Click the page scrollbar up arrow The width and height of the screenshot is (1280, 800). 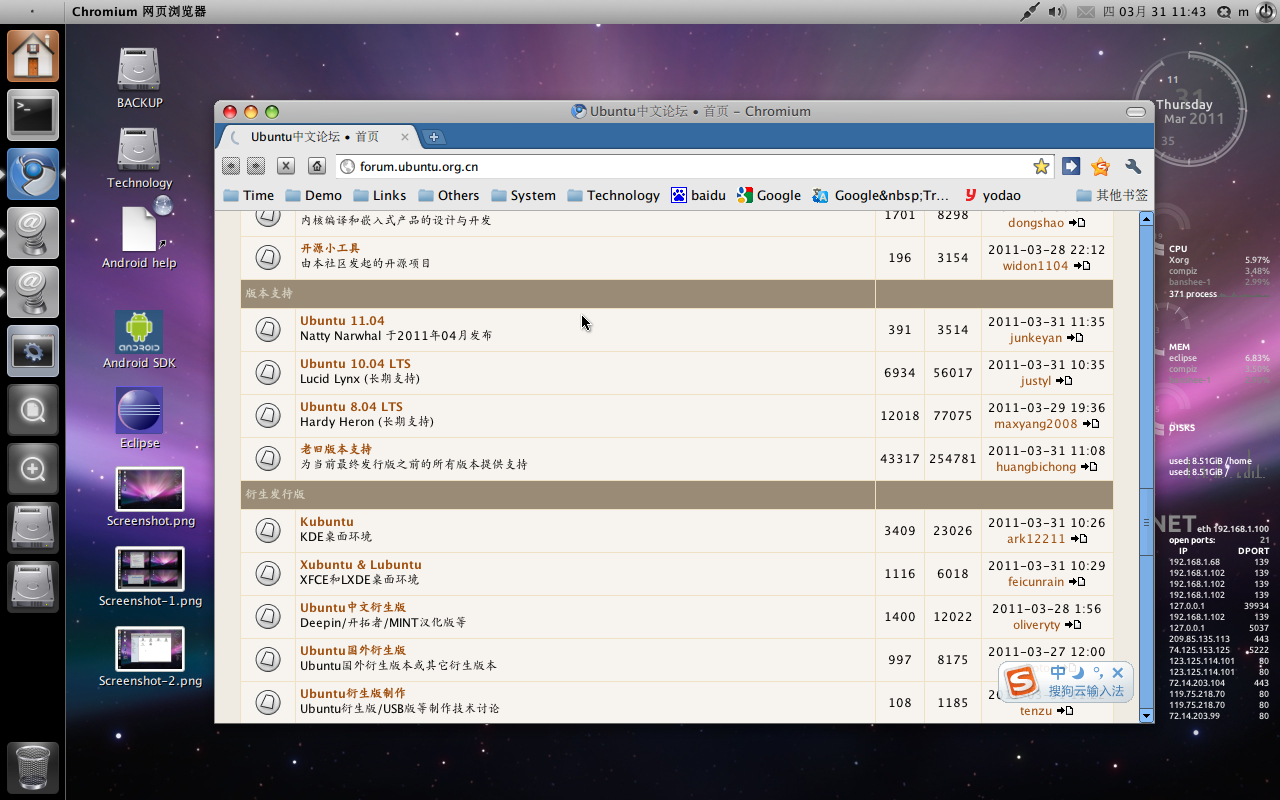point(1146,218)
